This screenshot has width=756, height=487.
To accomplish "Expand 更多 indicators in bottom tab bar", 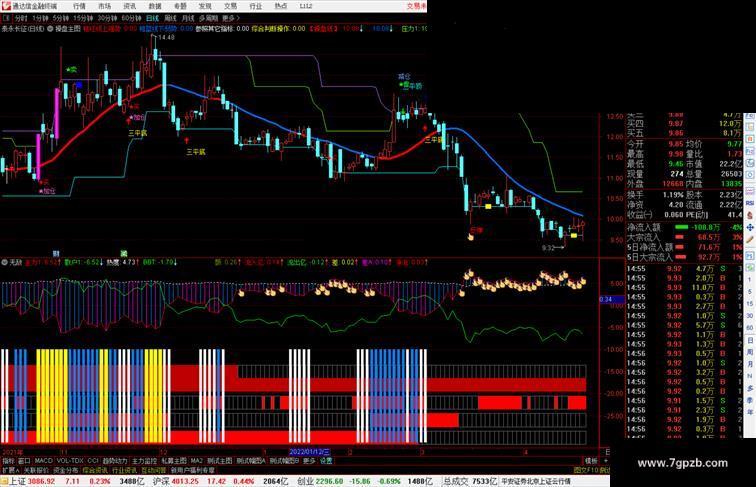I will tap(309, 461).
